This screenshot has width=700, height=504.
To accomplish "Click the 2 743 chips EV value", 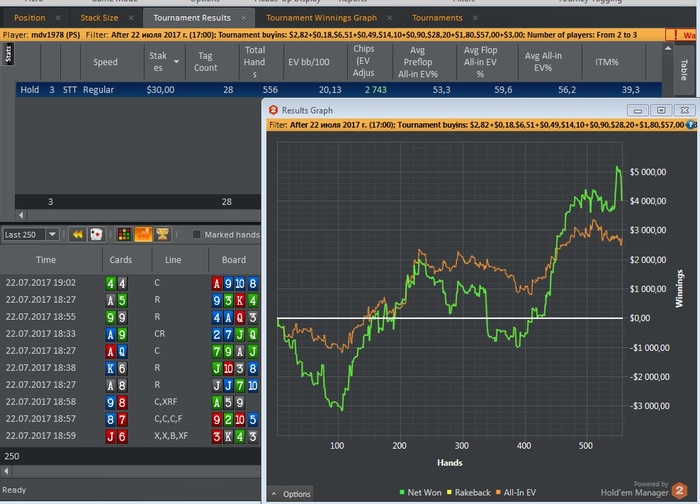I will (375, 90).
